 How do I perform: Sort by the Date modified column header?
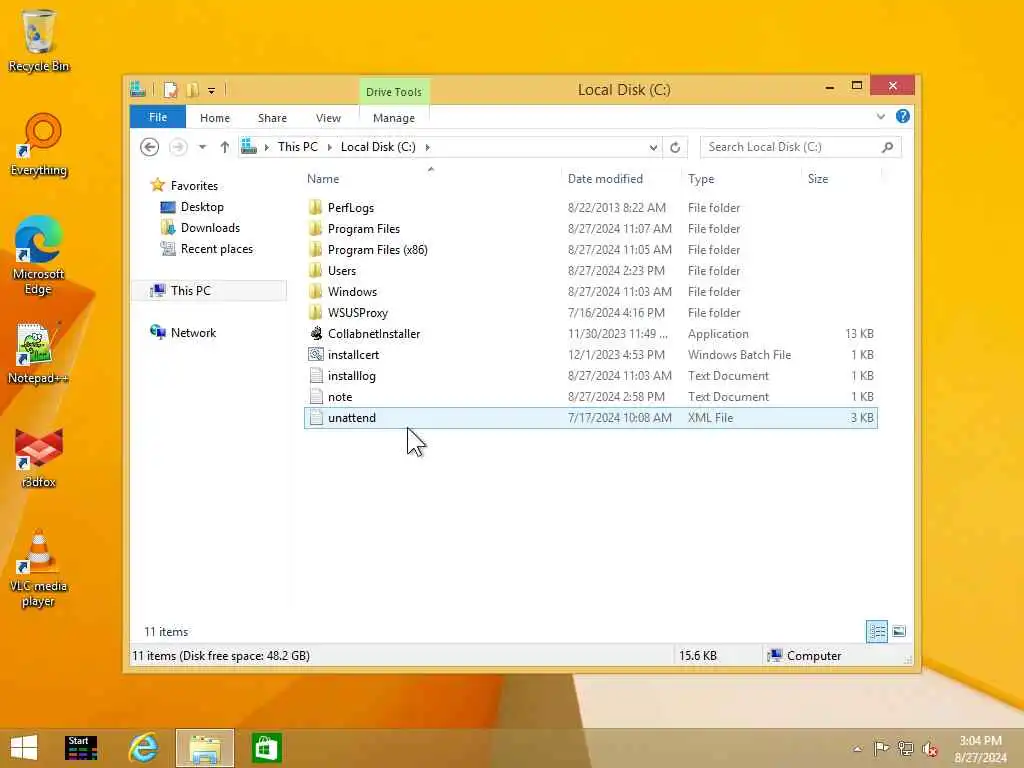click(x=620, y=179)
